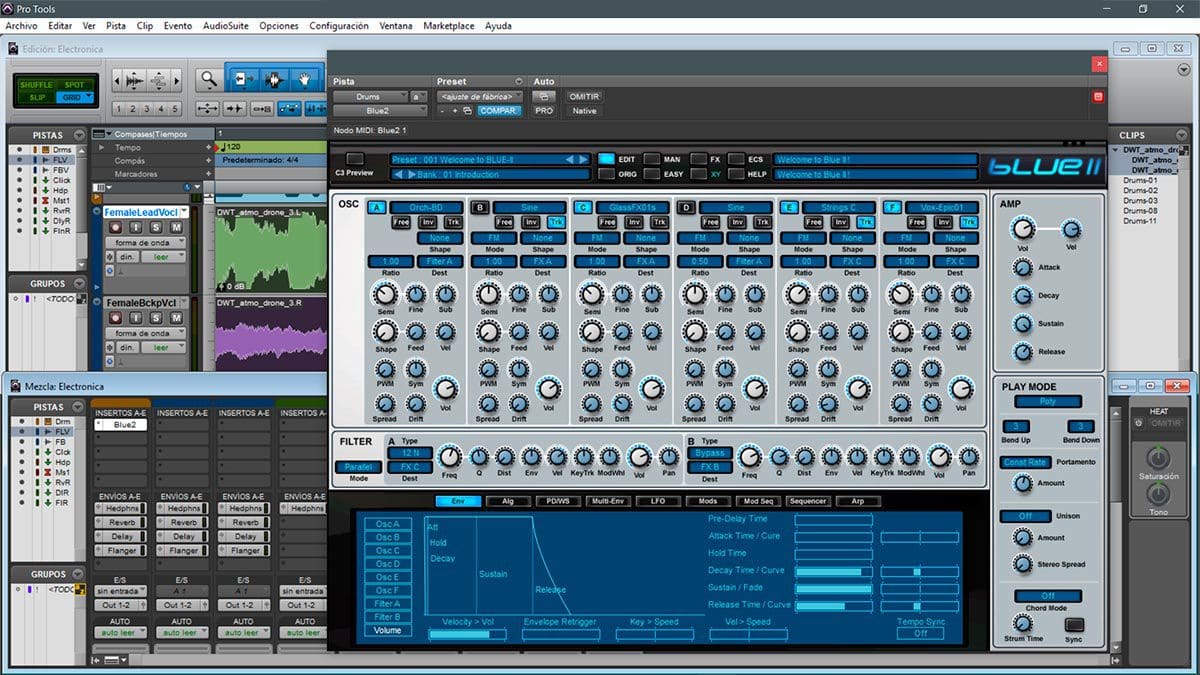Click the plug-in automation enable icon under Auto
This screenshot has height=675, width=1200.
pos(544,97)
